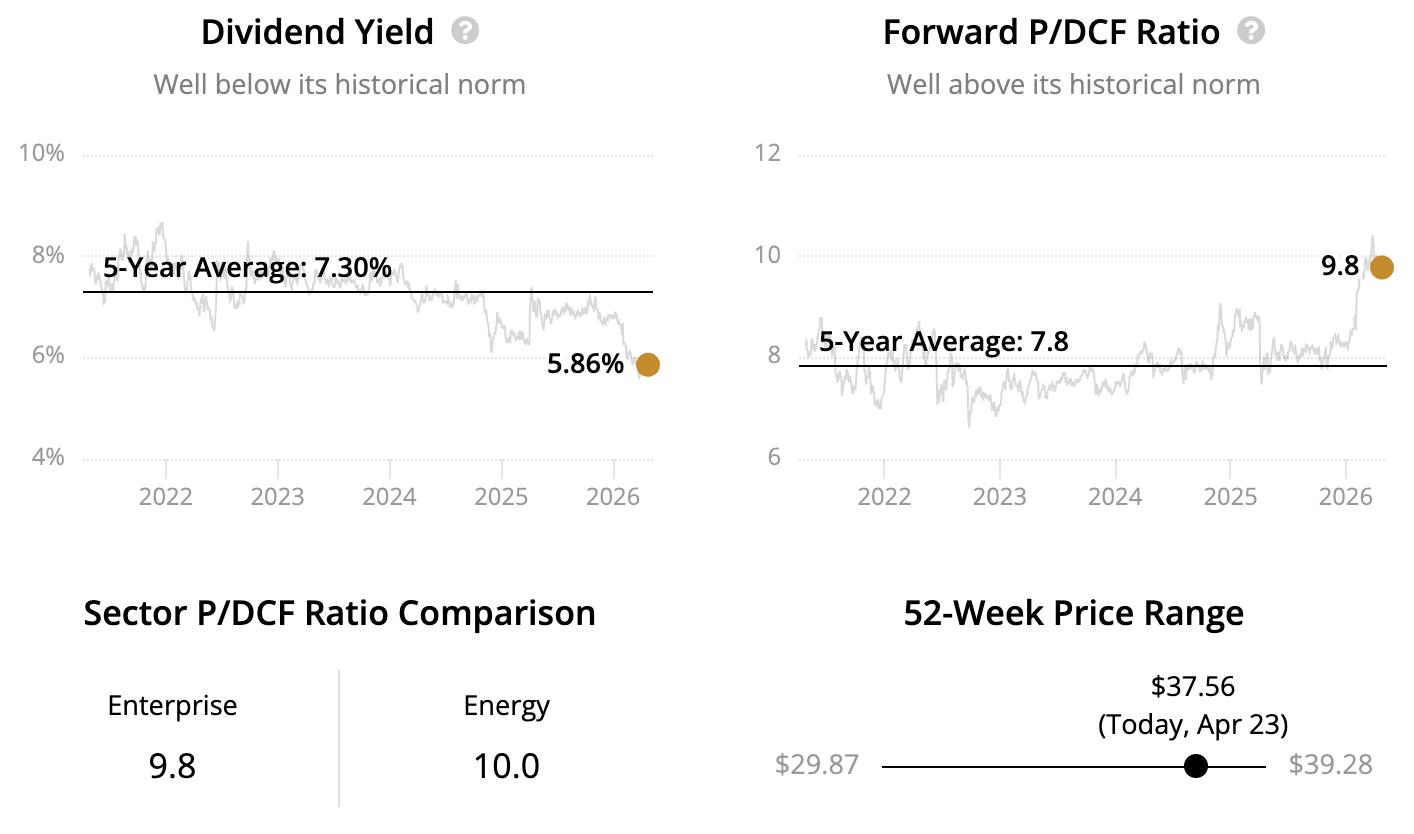Click the Dividend Yield help icon
1414x834 pixels.
click(465, 31)
